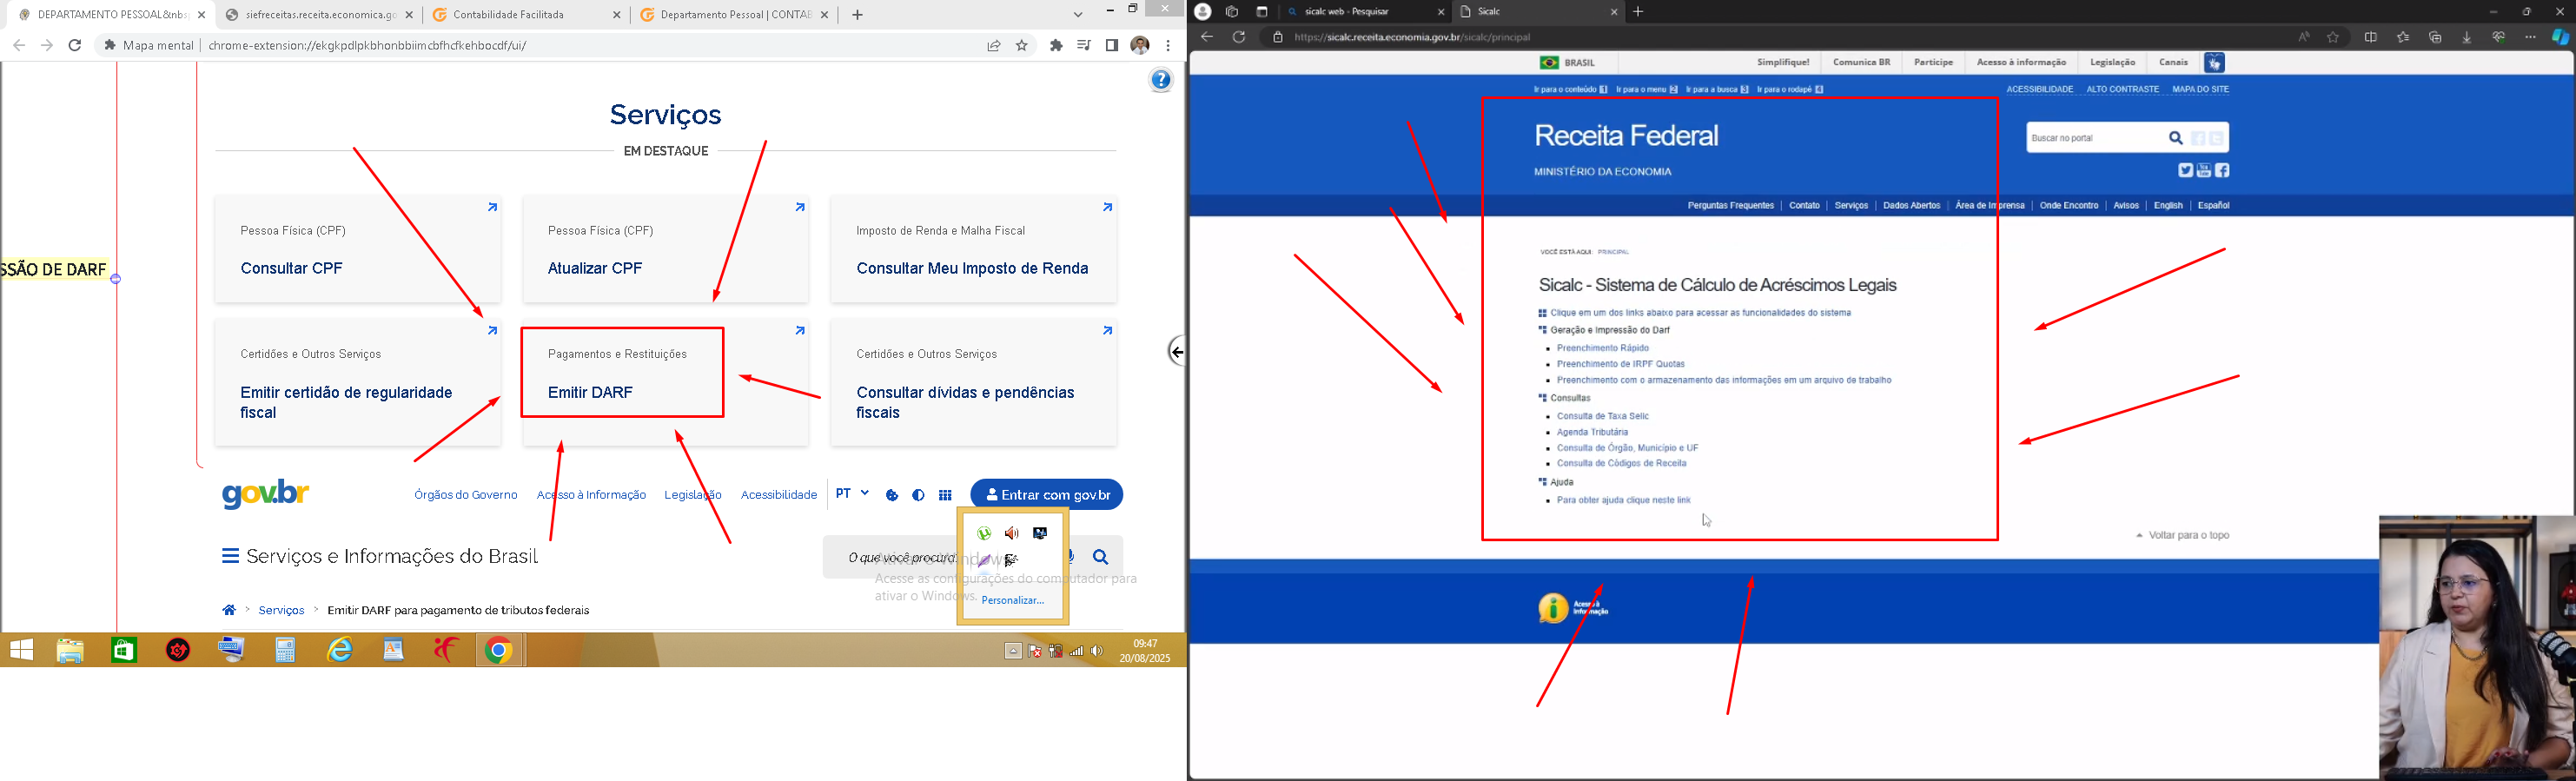Screen dimensions: 2576x781
Task: Click the gov.br cookie icon
Action: click(x=892, y=495)
